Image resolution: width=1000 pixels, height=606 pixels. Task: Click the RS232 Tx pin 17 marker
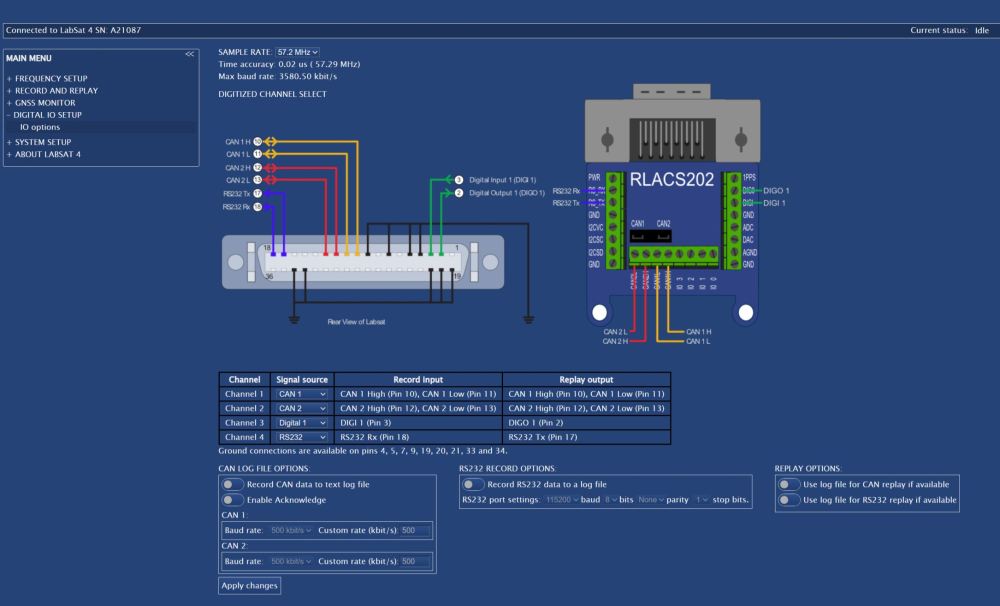tap(257, 193)
